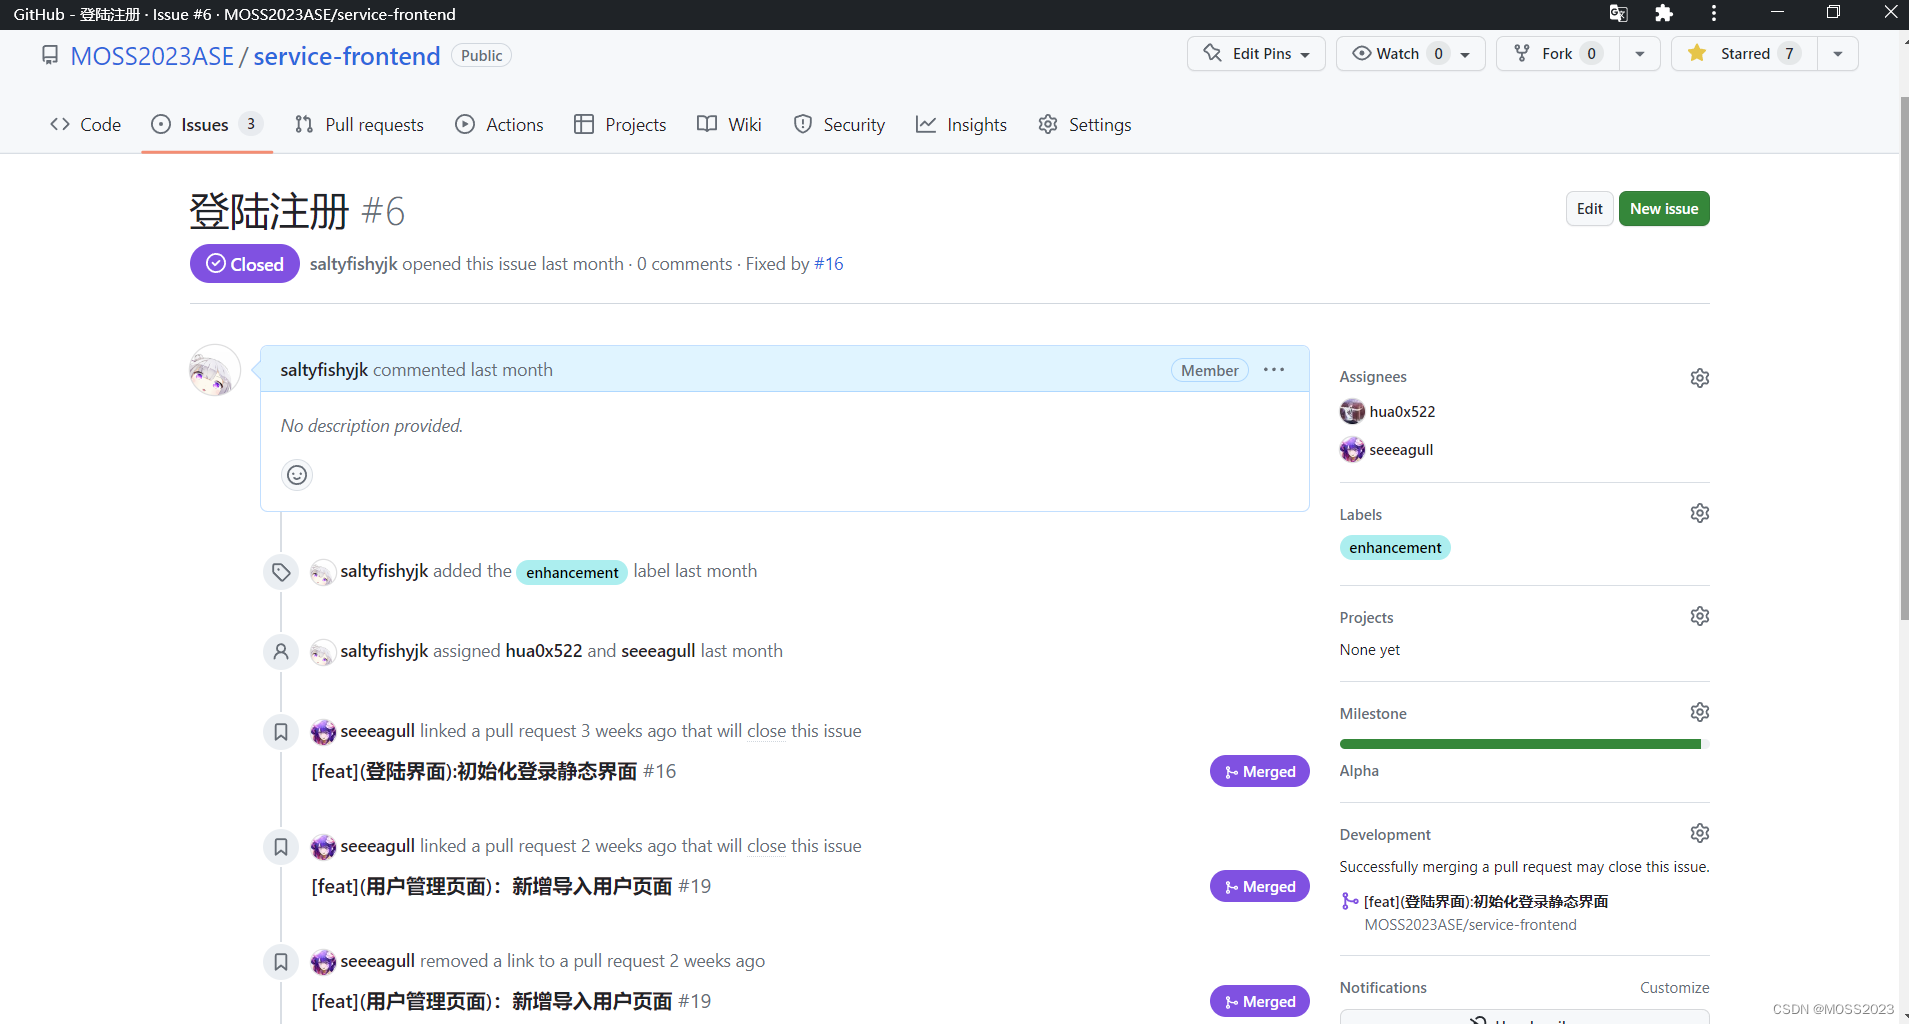Expand the Fork options dropdown arrow
The width and height of the screenshot is (1909, 1024).
click(x=1640, y=54)
